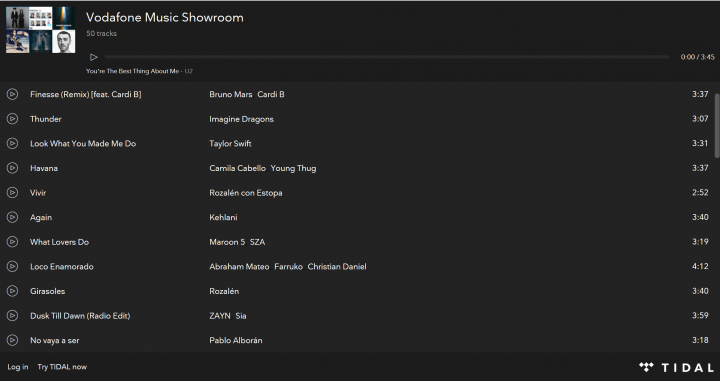
Task: Select track title No vaya a ser
Action: 55,340
